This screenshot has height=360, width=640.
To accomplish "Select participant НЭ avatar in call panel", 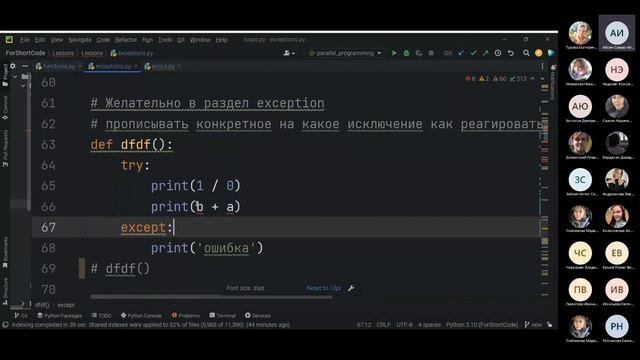I will tap(617, 70).
